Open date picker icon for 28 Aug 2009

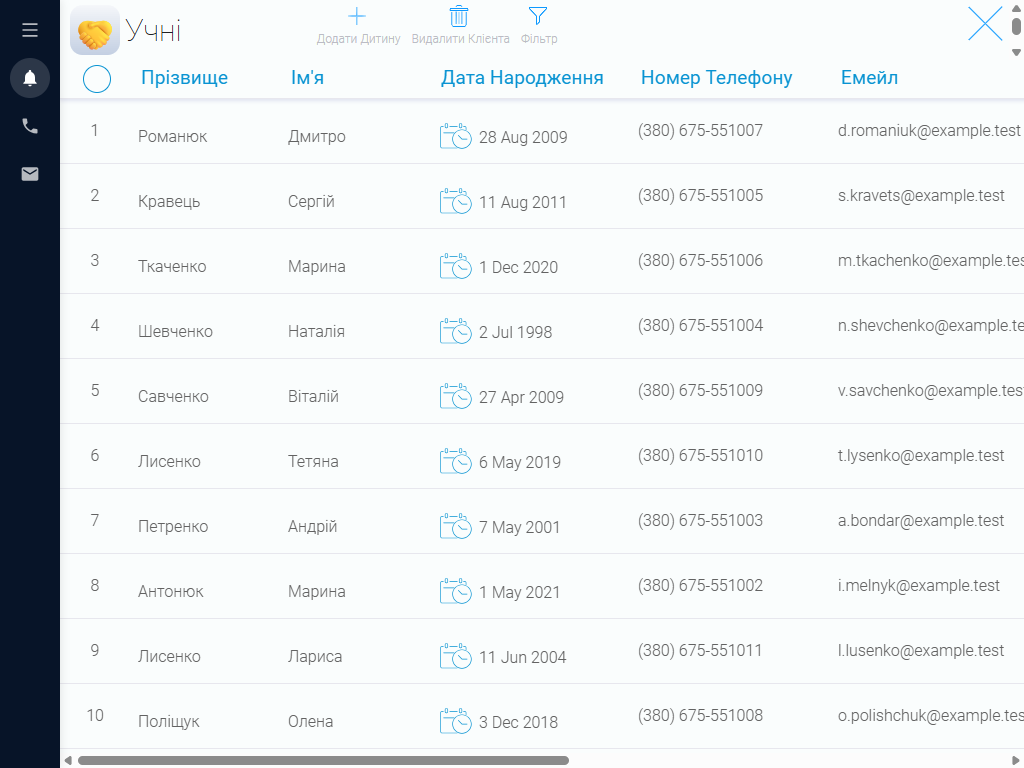456,136
